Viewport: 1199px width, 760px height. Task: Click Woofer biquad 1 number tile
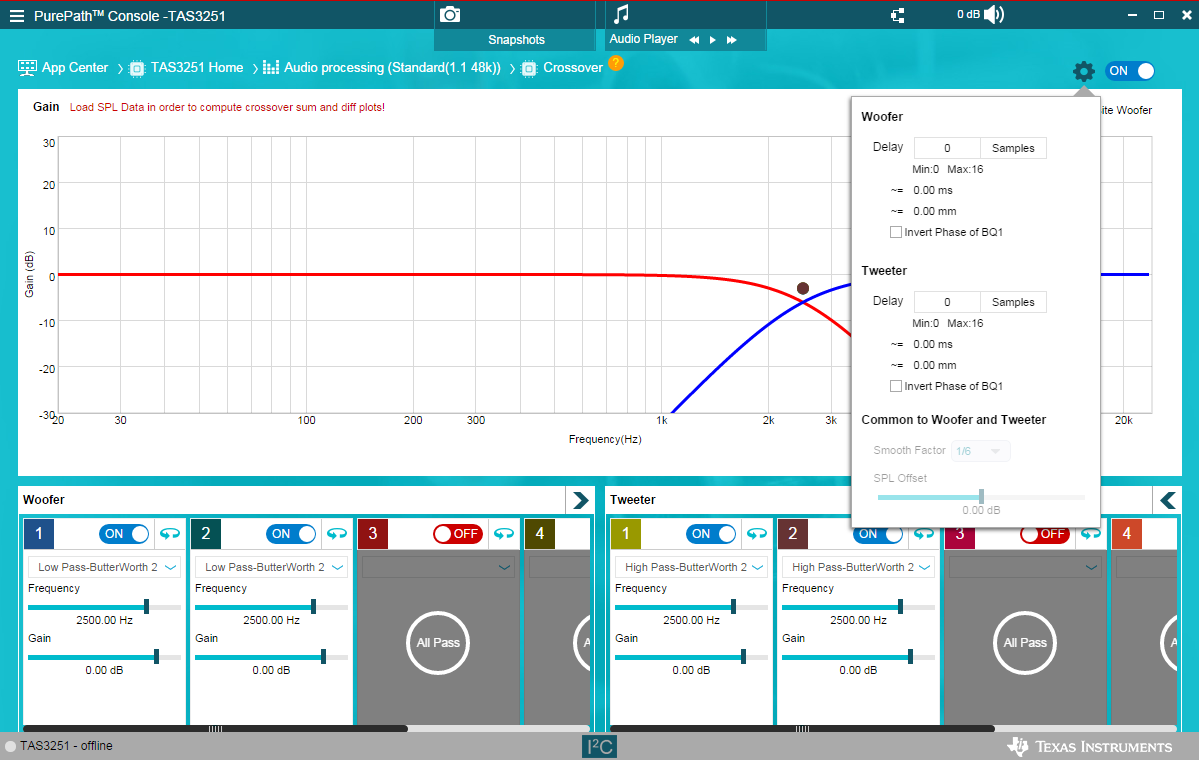click(x=39, y=534)
